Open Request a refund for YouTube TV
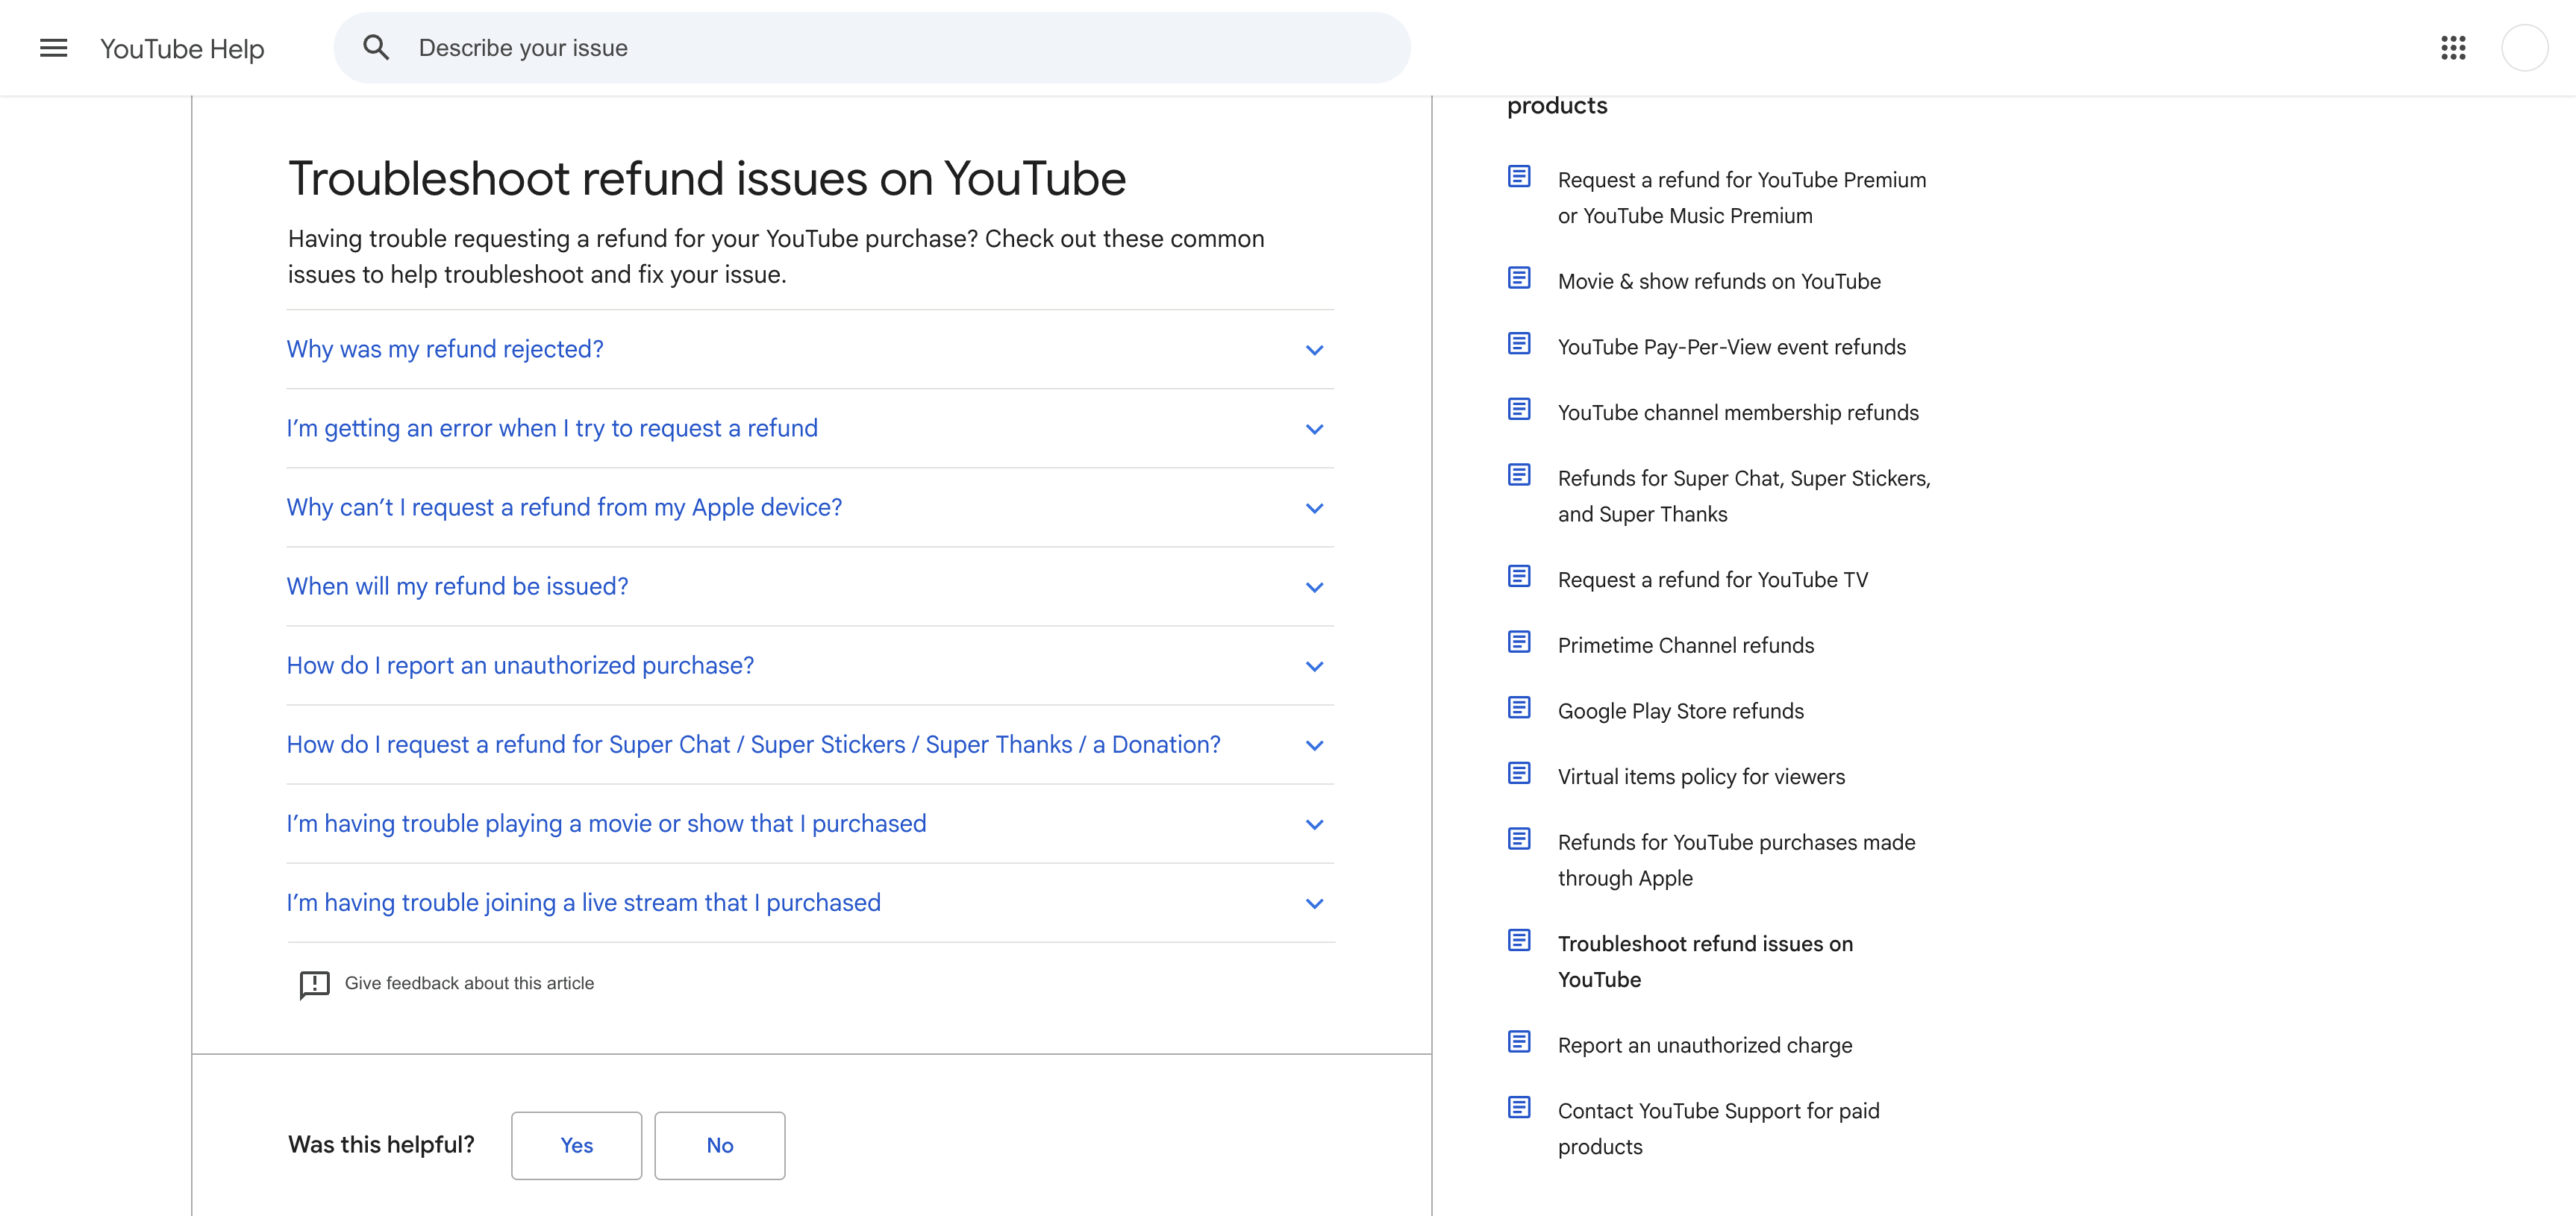 (1712, 580)
